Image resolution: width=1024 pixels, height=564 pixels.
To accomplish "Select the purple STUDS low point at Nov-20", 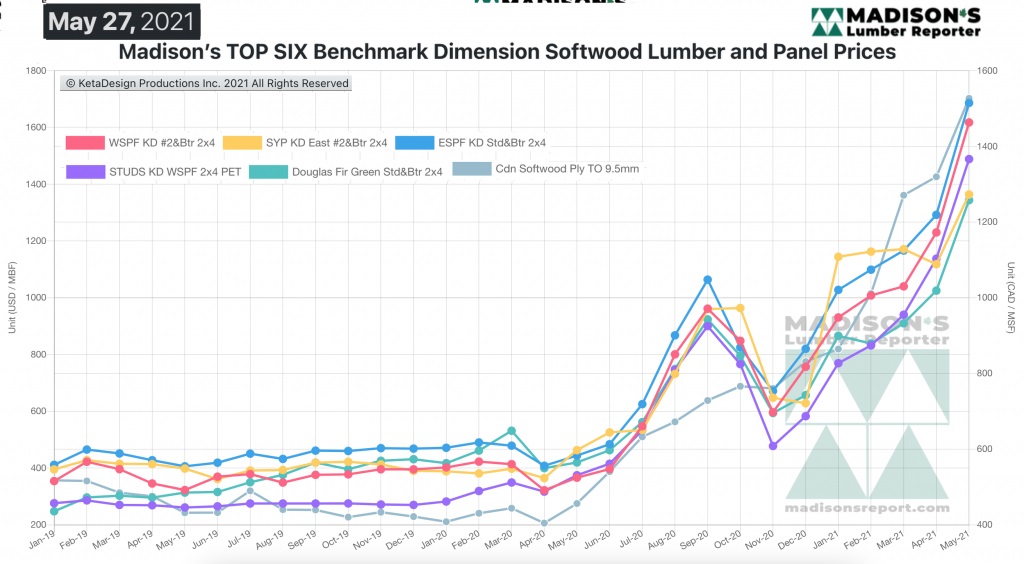I will coord(773,446).
